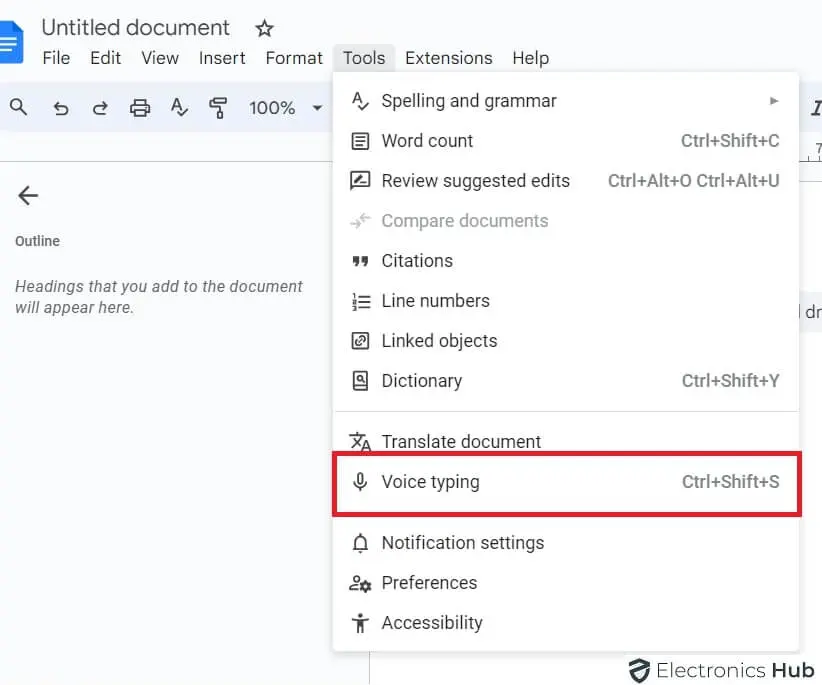Click the Translate document icon
Screen dimensions: 822x685
pos(360,441)
